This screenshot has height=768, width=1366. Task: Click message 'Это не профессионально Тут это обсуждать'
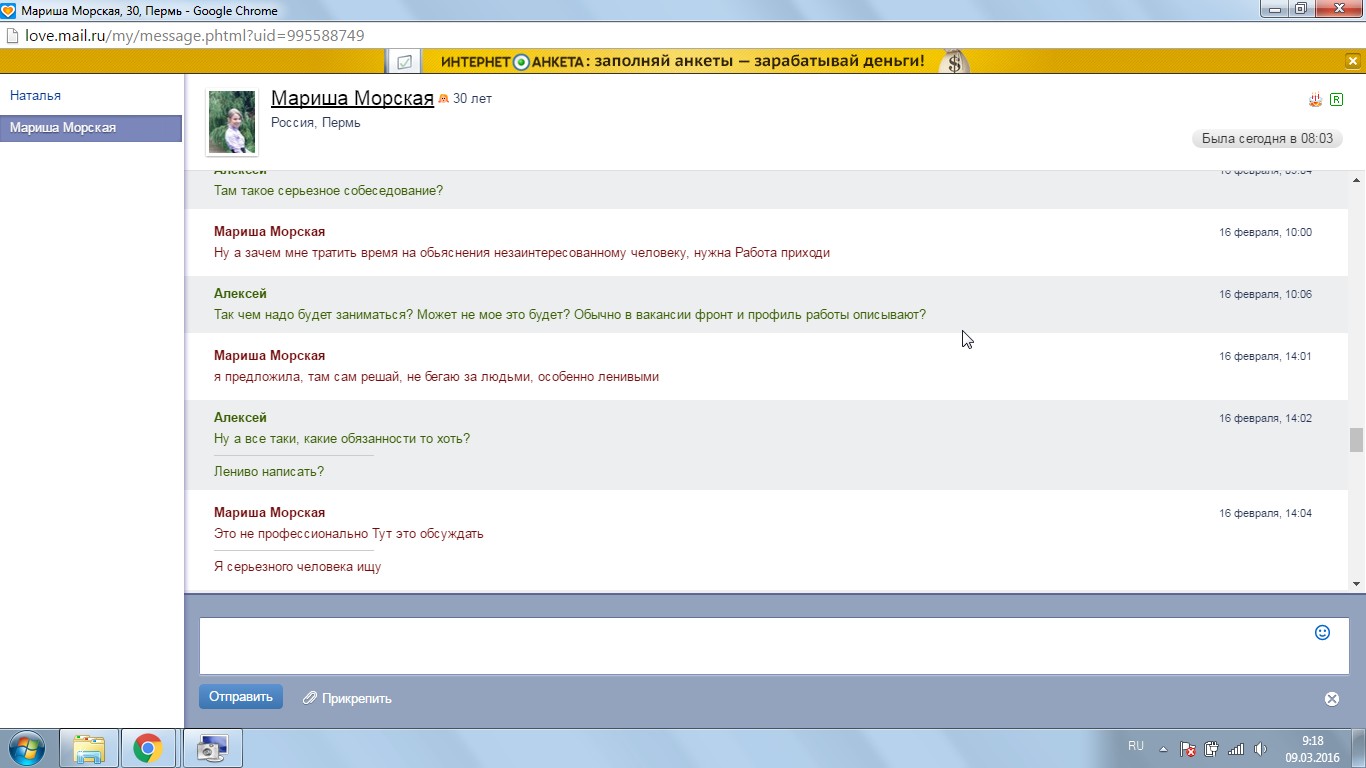(349, 533)
